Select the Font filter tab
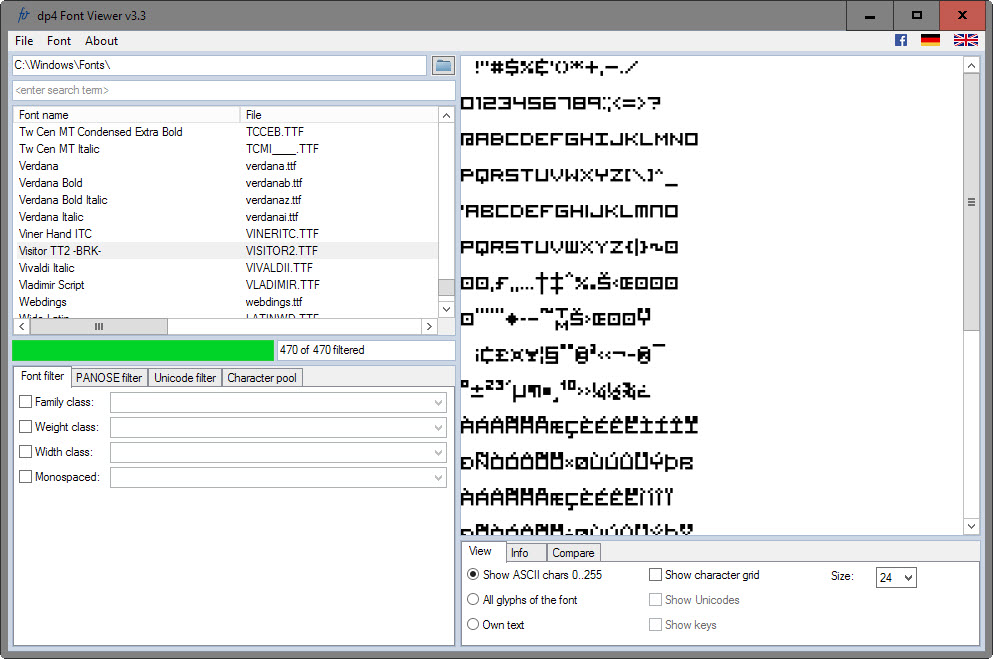This screenshot has height=659, width=993. [42, 376]
